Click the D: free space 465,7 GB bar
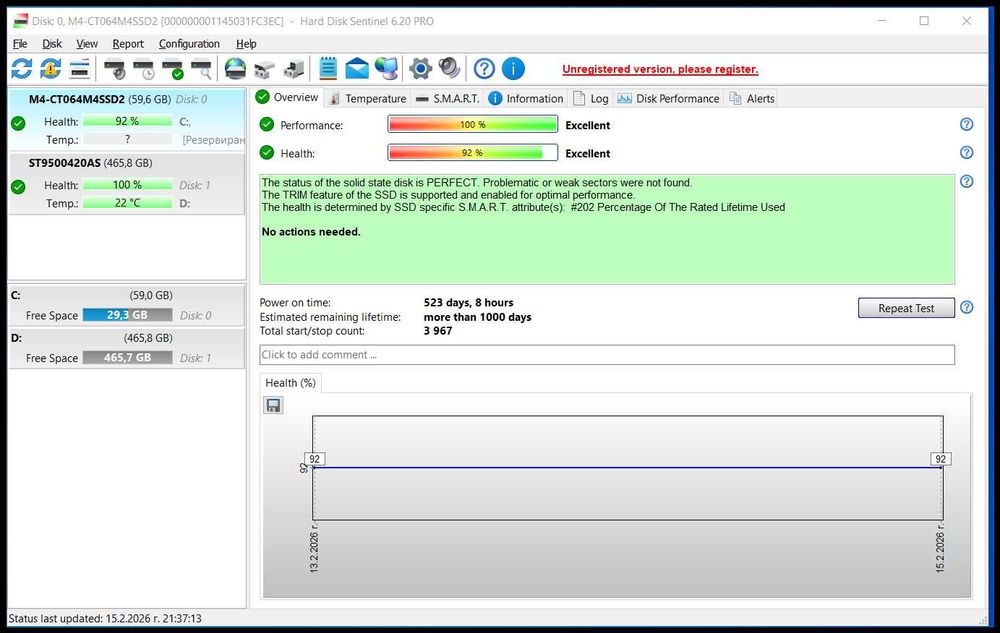Screen dimensions: 1000x633 tap(128, 358)
